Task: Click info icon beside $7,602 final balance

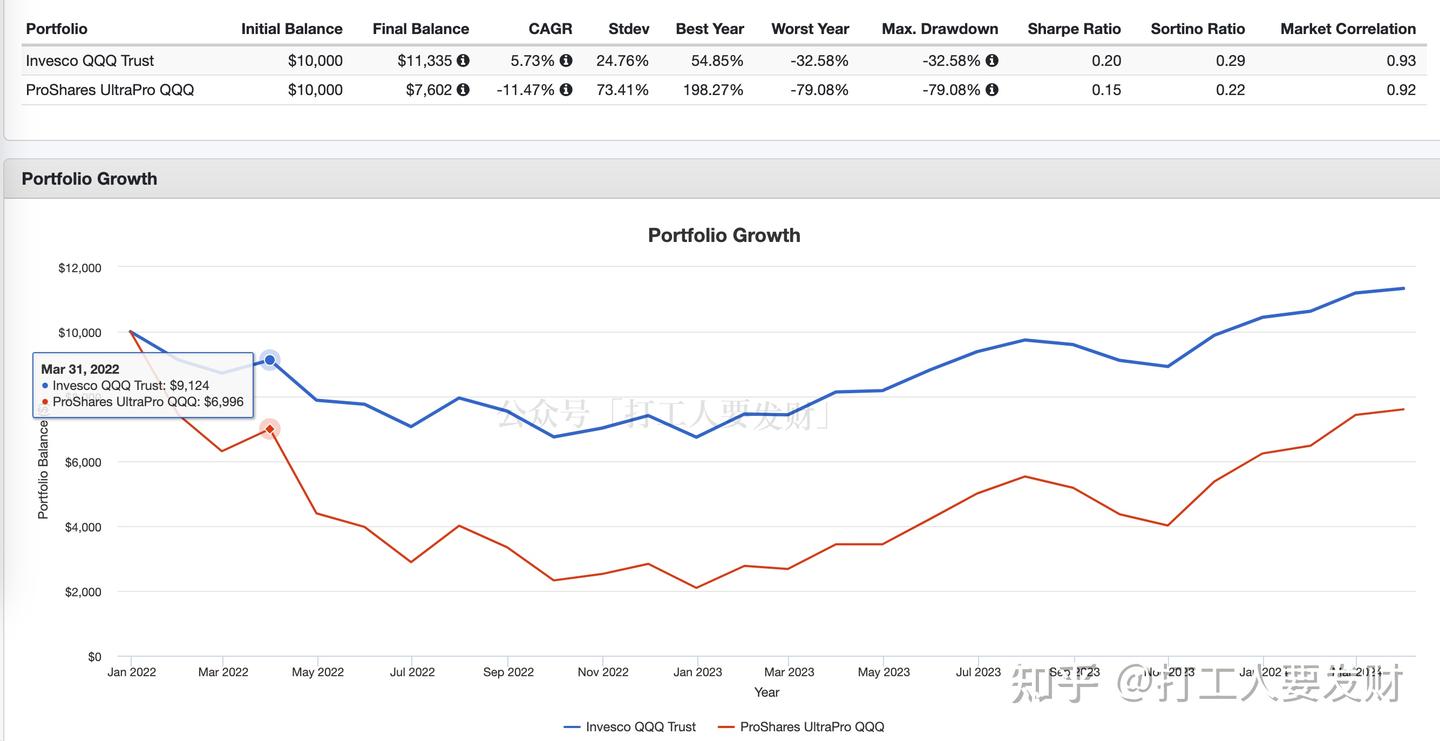Action: point(463,90)
